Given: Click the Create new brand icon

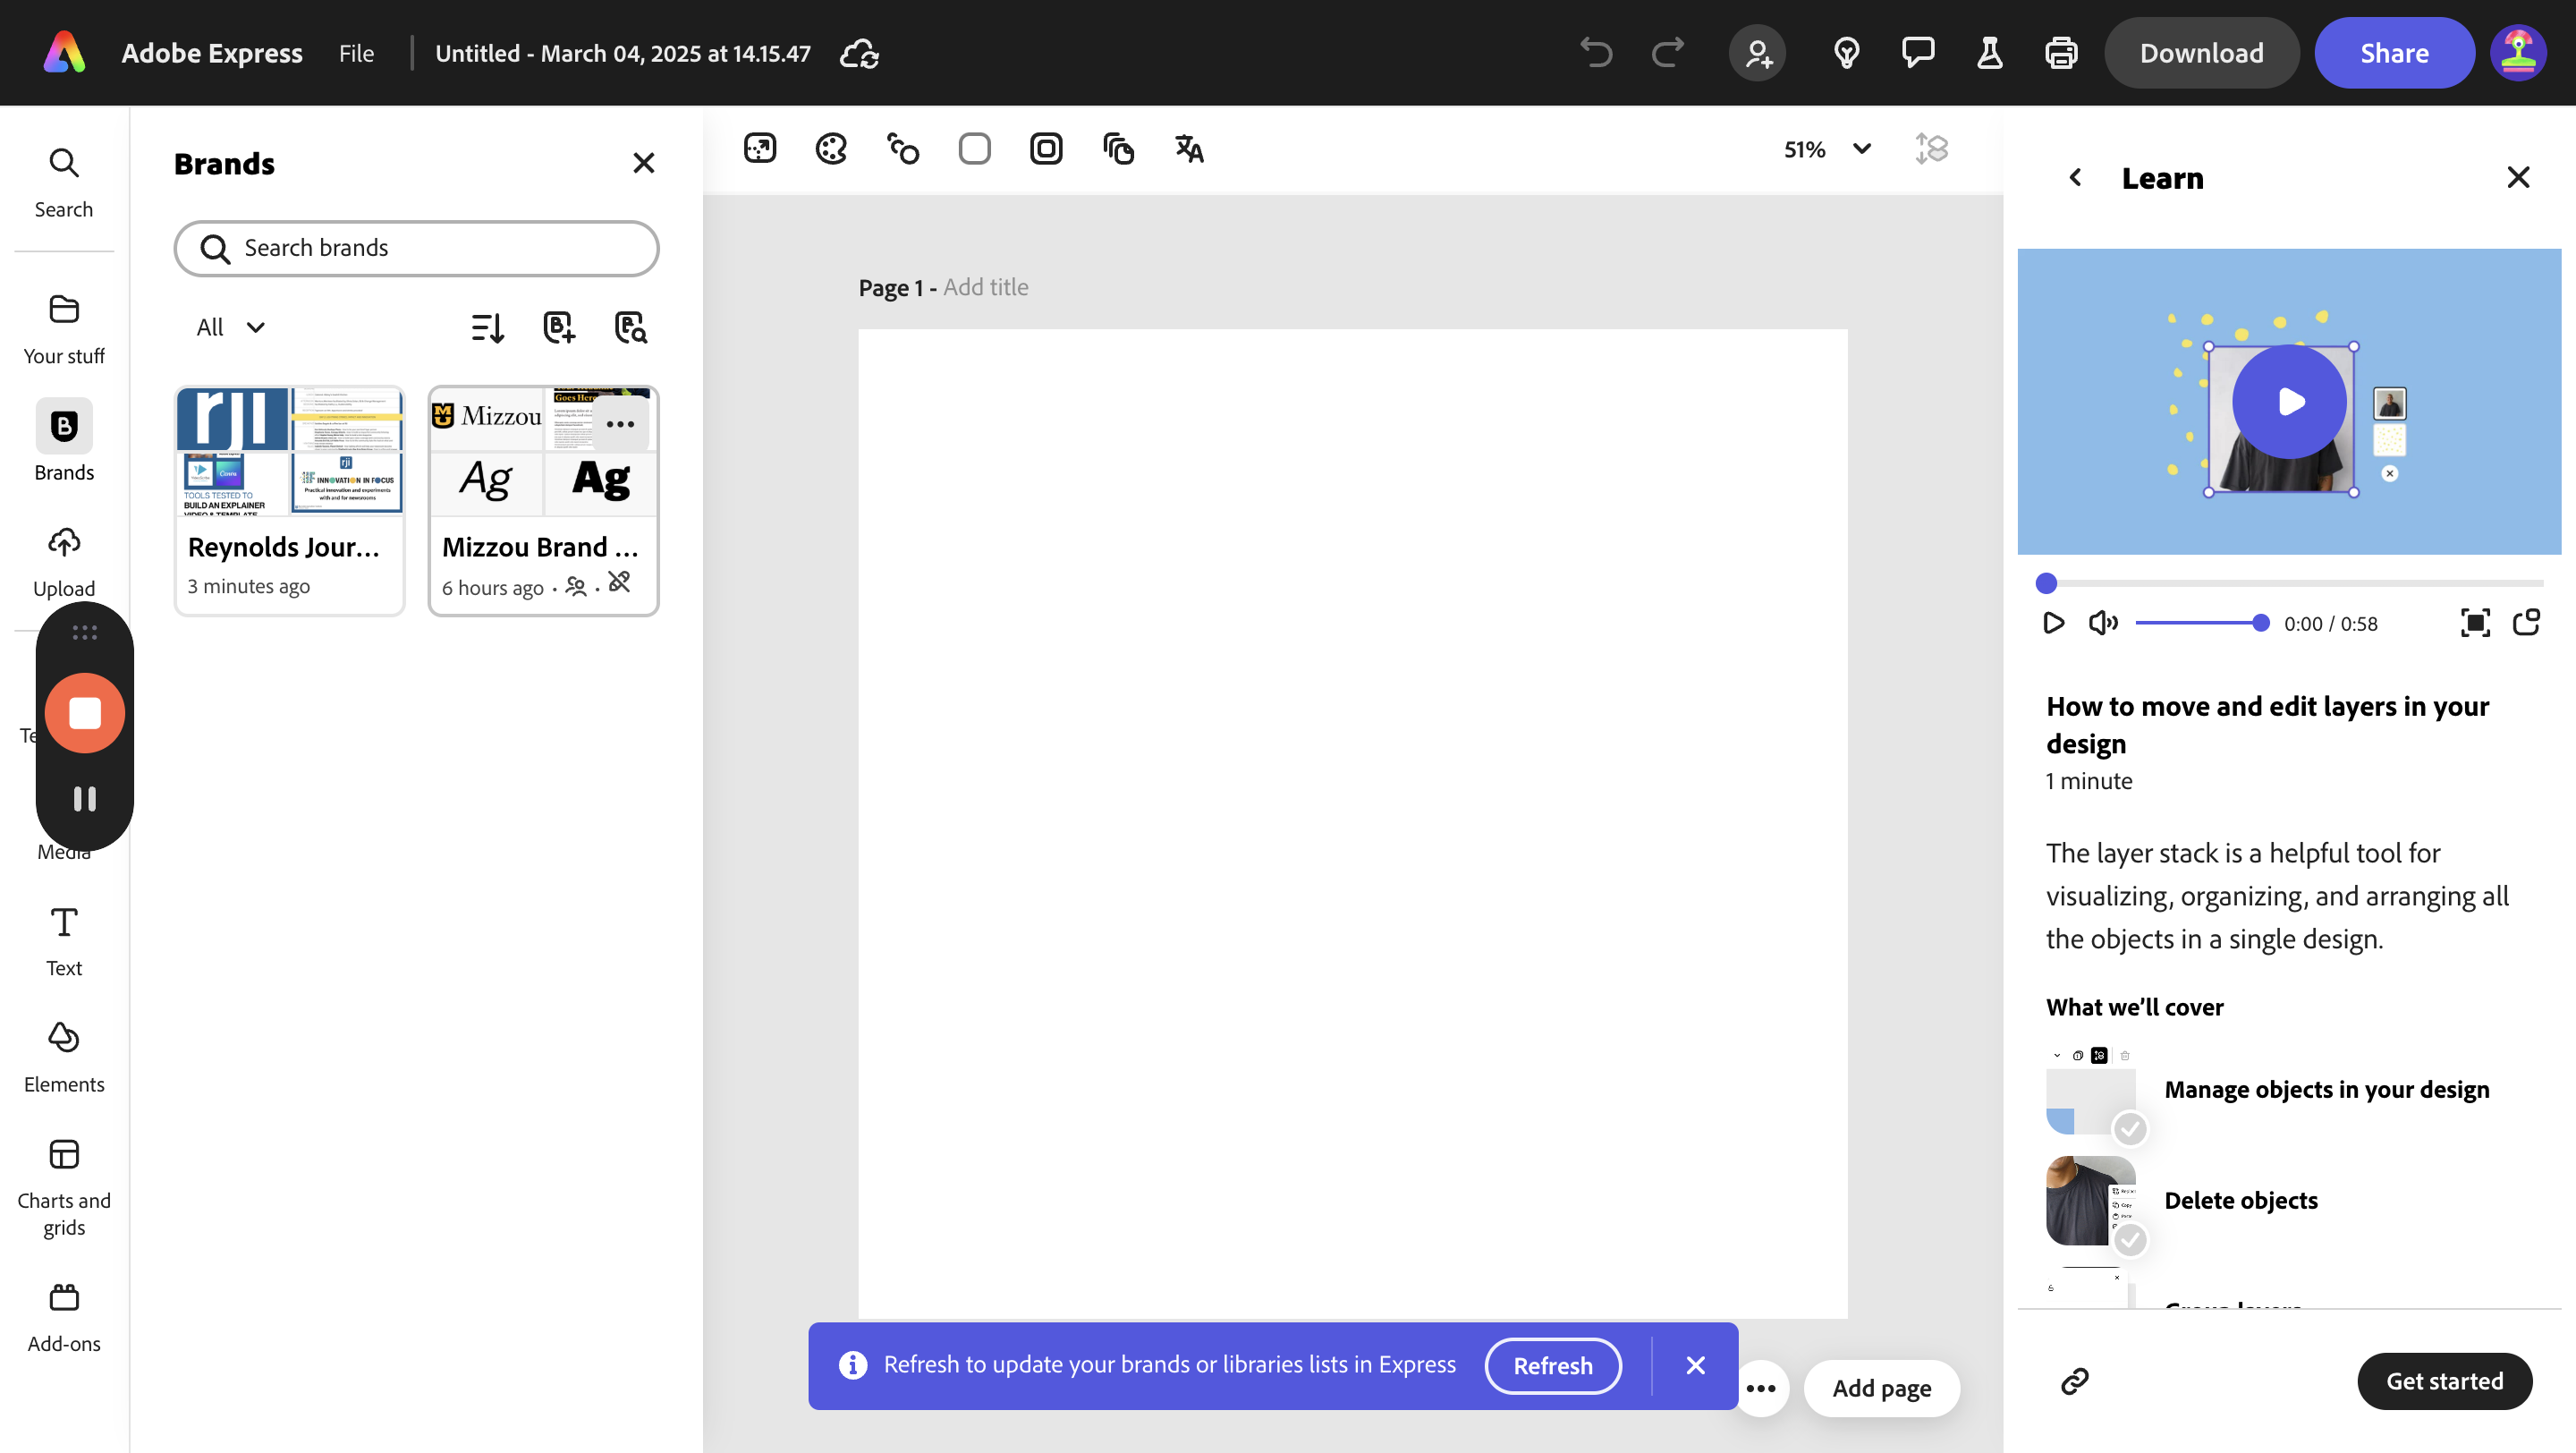Looking at the screenshot, I should 559,327.
